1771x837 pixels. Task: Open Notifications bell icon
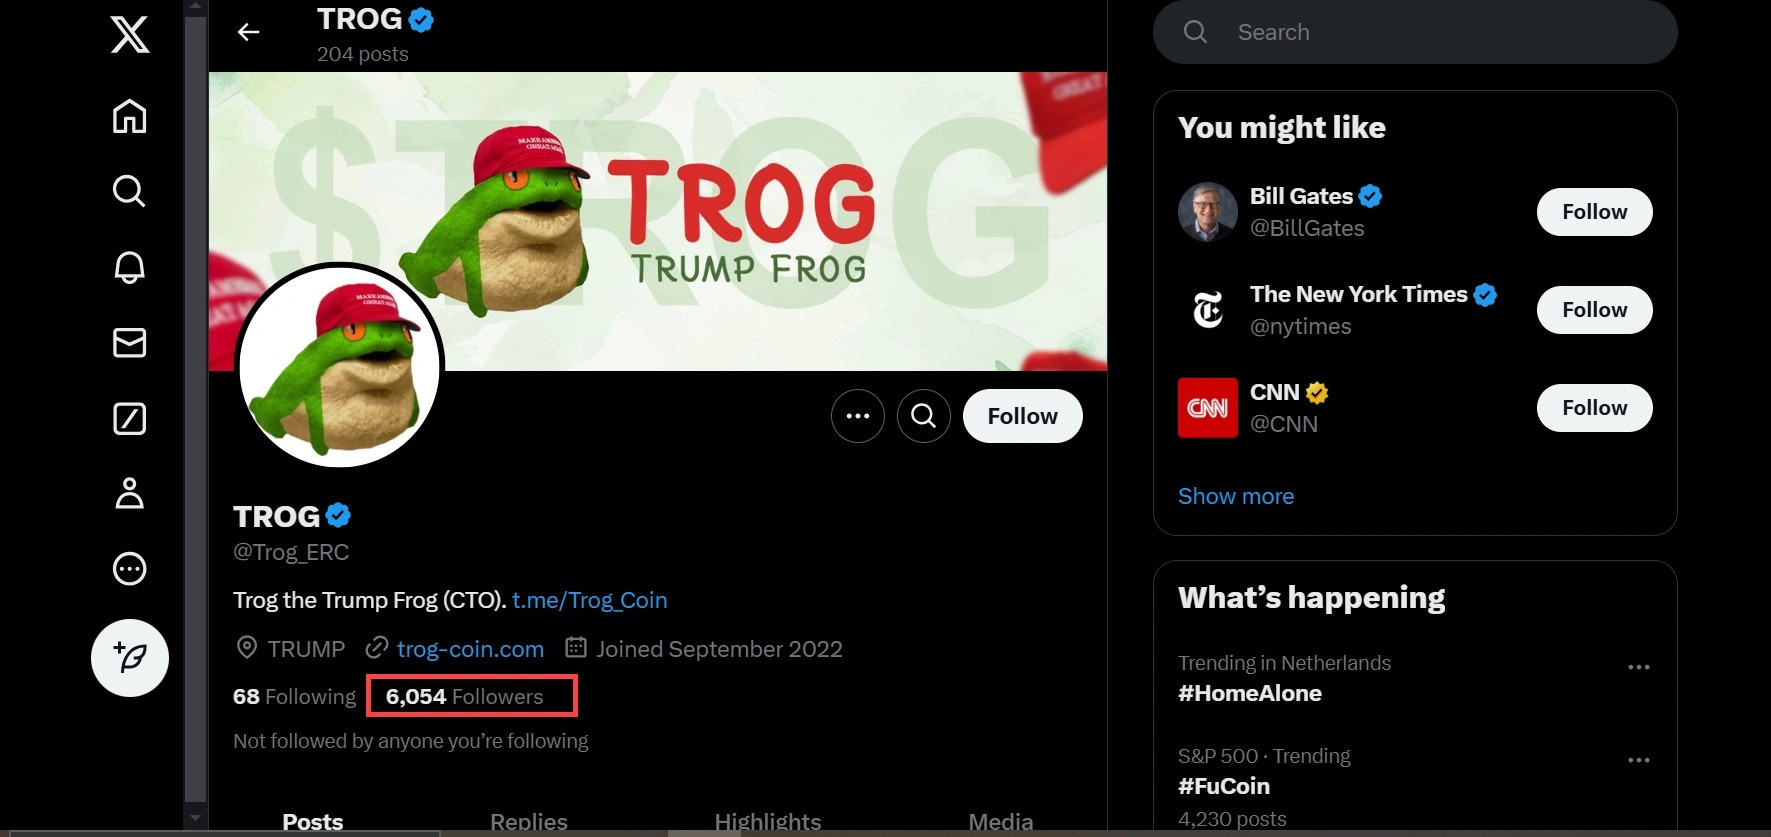(x=129, y=267)
